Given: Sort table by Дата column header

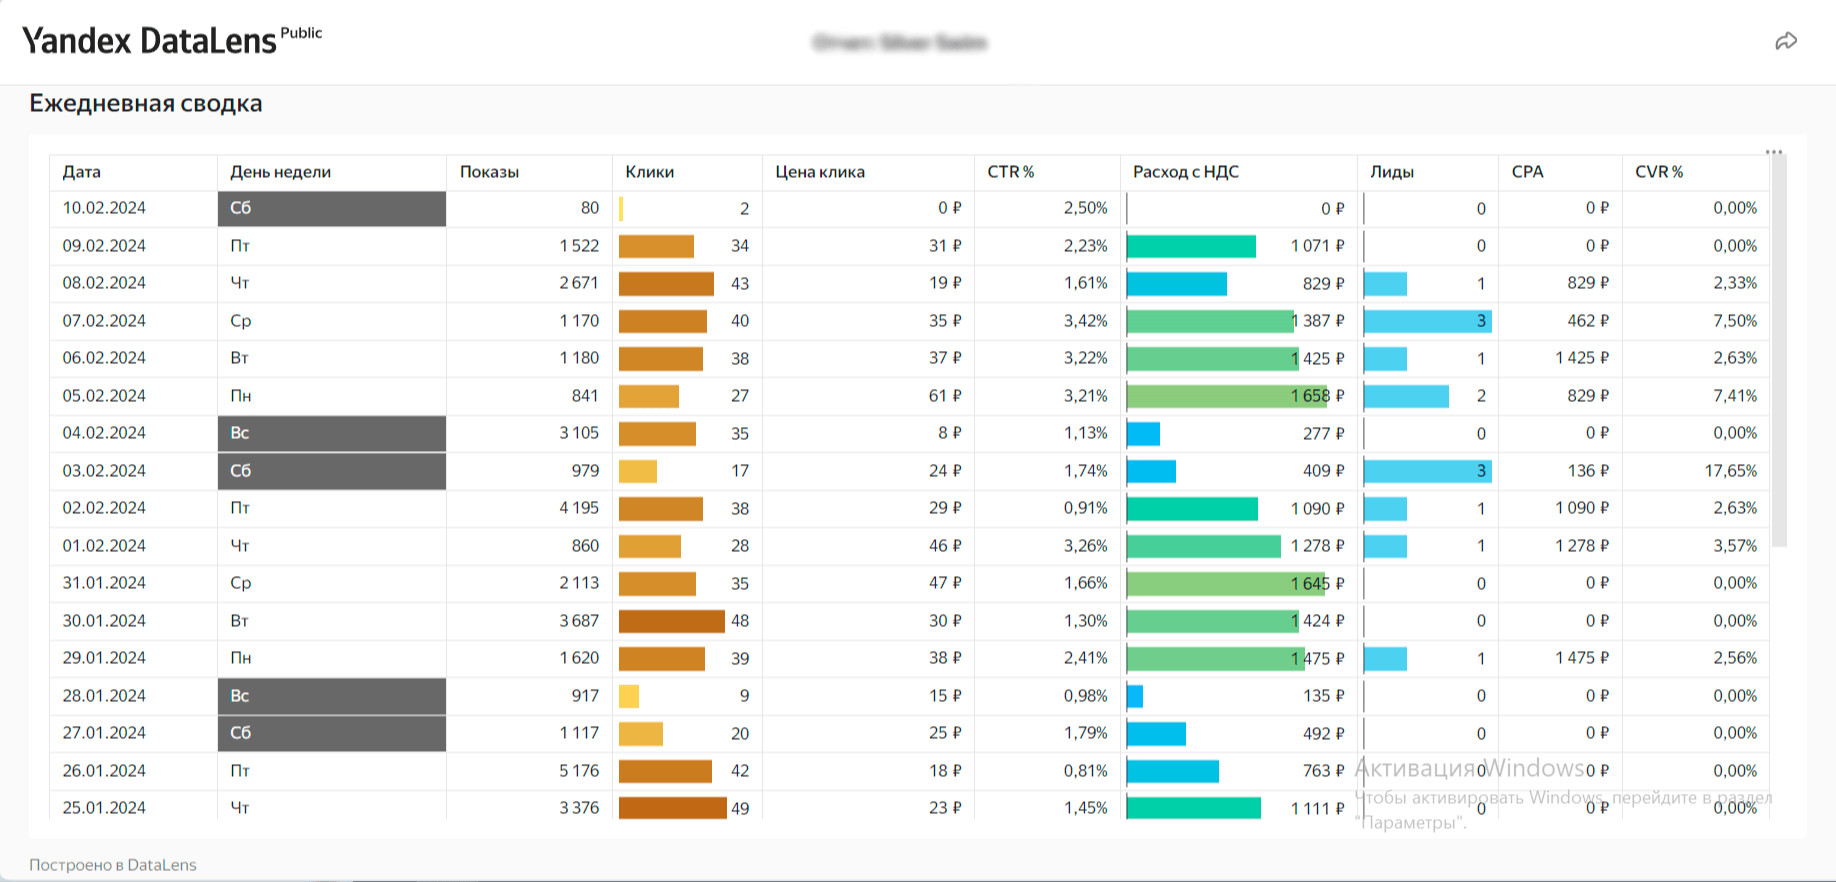Looking at the screenshot, I should (x=82, y=172).
